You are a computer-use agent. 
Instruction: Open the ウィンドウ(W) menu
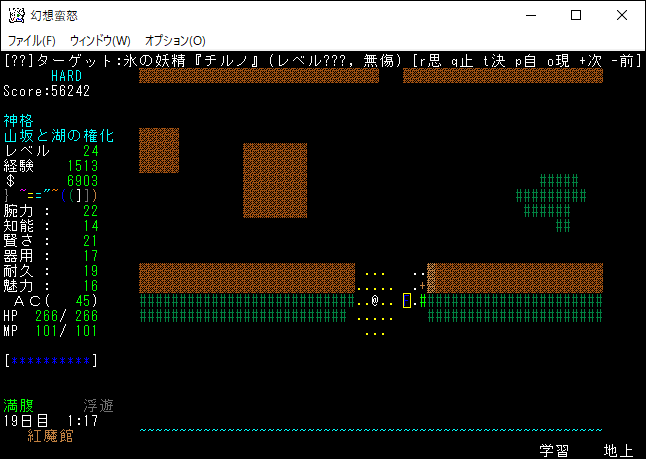pyautogui.click(x=100, y=41)
